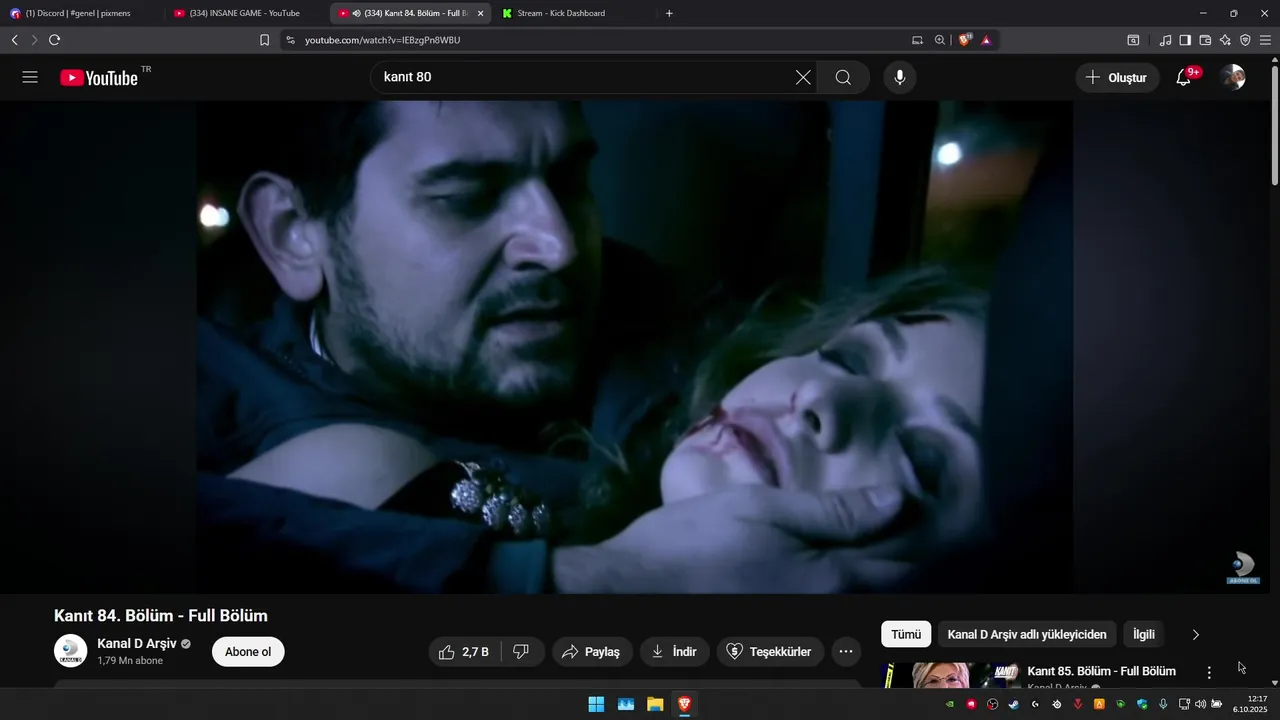Screen dimensions: 1280x720
Task: Subscribe with the Abone ol button
Action: tap(248, 652)
